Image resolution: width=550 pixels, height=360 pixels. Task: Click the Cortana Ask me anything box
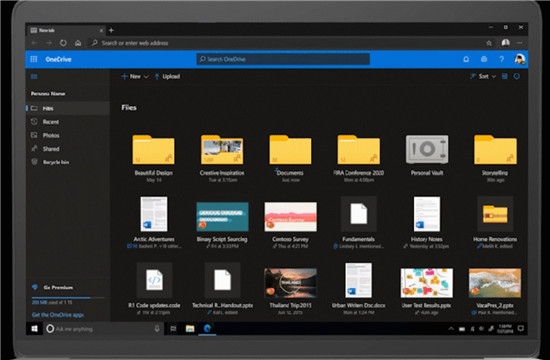[x=104, y=329]
